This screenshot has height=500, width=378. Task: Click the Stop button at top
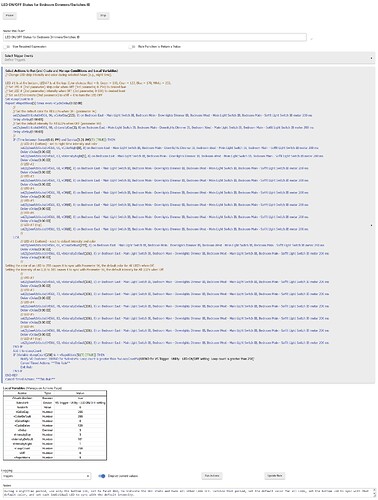[103, 16]
